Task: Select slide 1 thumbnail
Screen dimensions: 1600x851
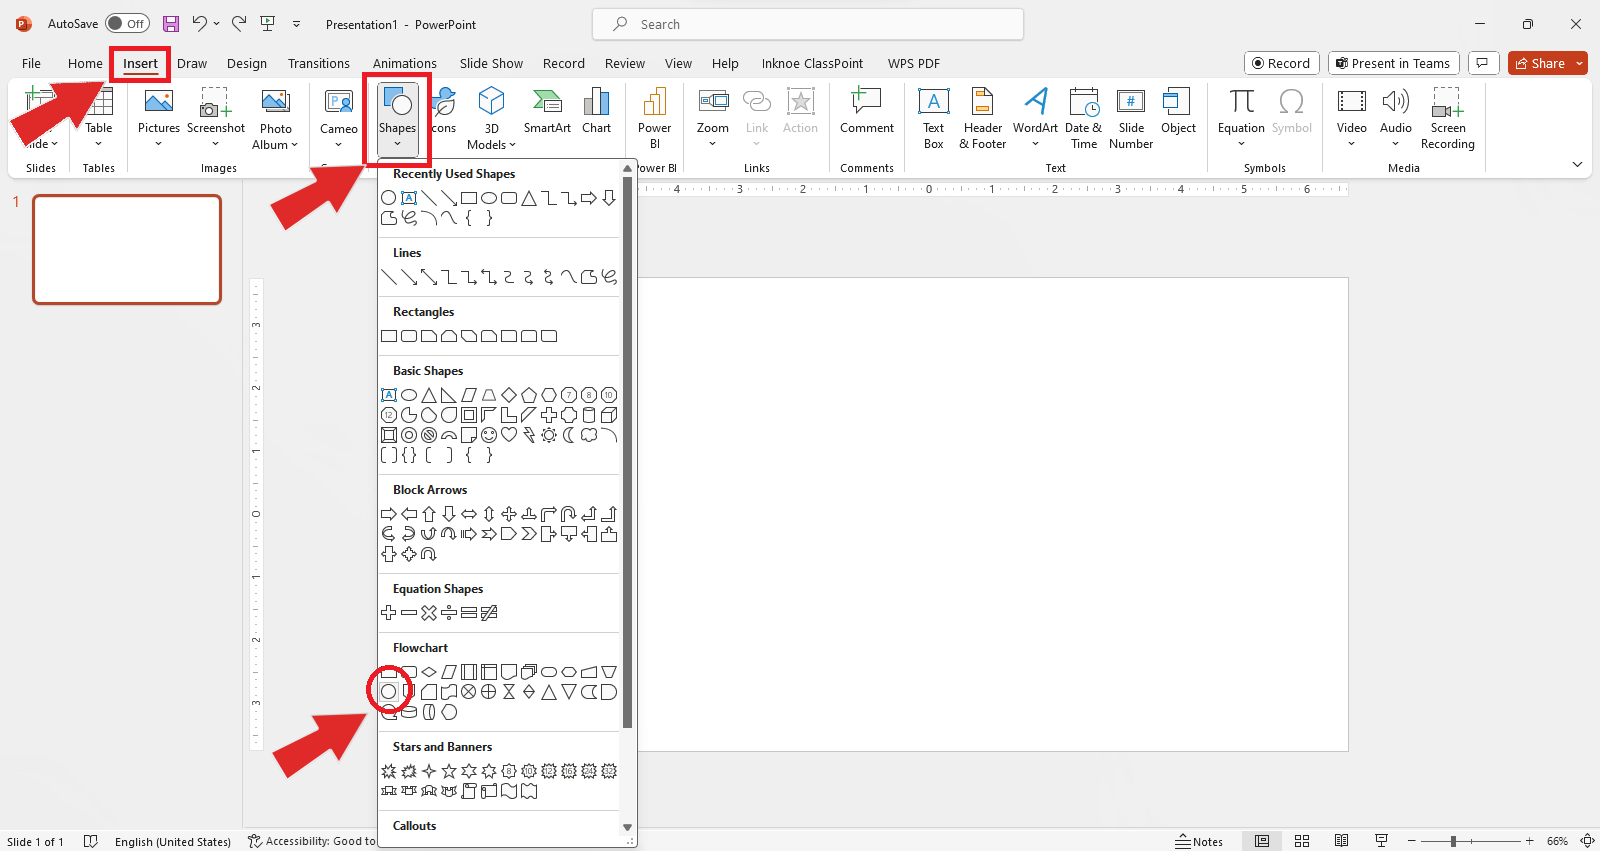Action: pos(127,249)
